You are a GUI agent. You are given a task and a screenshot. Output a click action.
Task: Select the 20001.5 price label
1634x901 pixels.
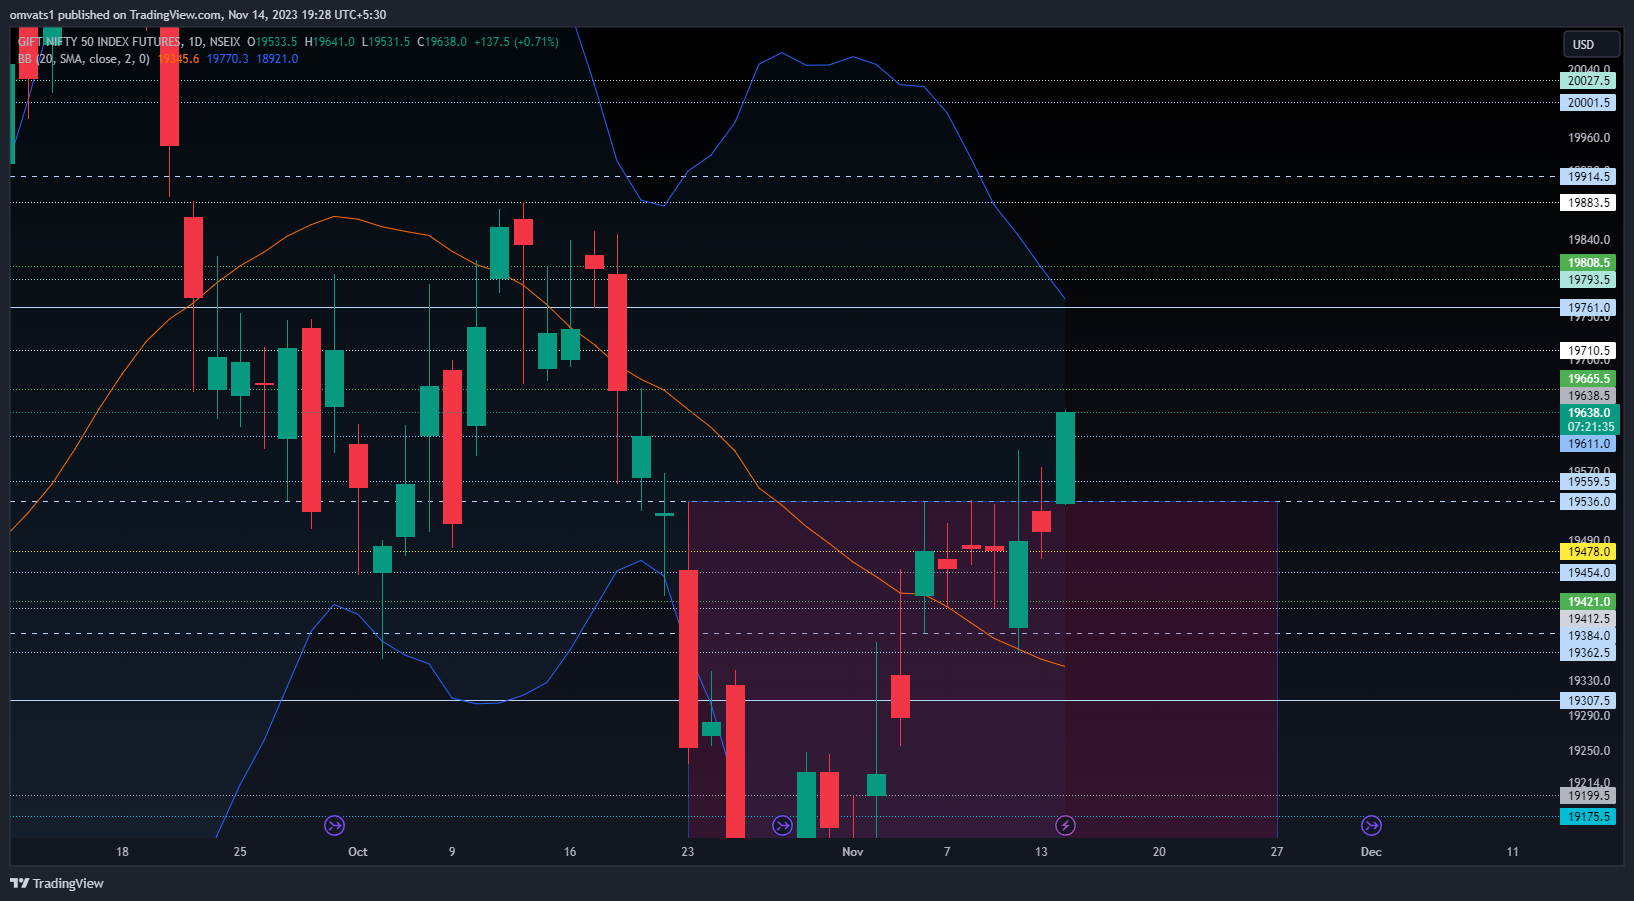click(x=1588, y=103)
